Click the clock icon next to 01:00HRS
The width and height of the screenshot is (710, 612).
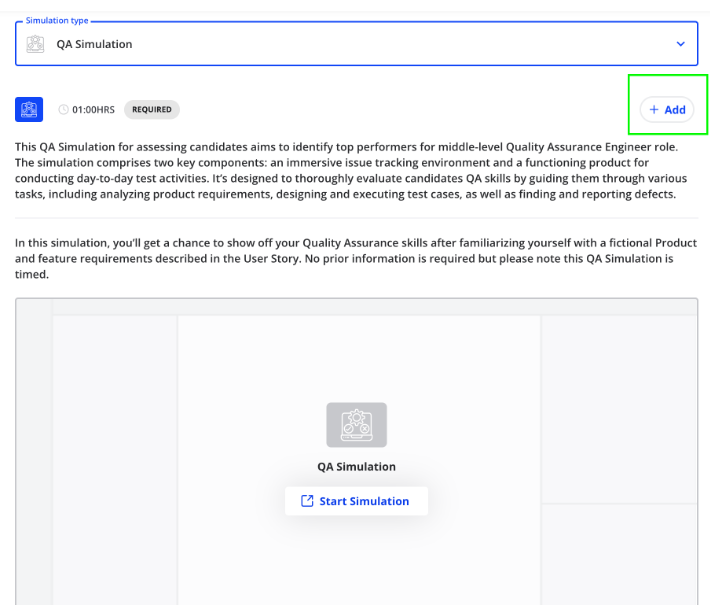click(x=63, y=110)
